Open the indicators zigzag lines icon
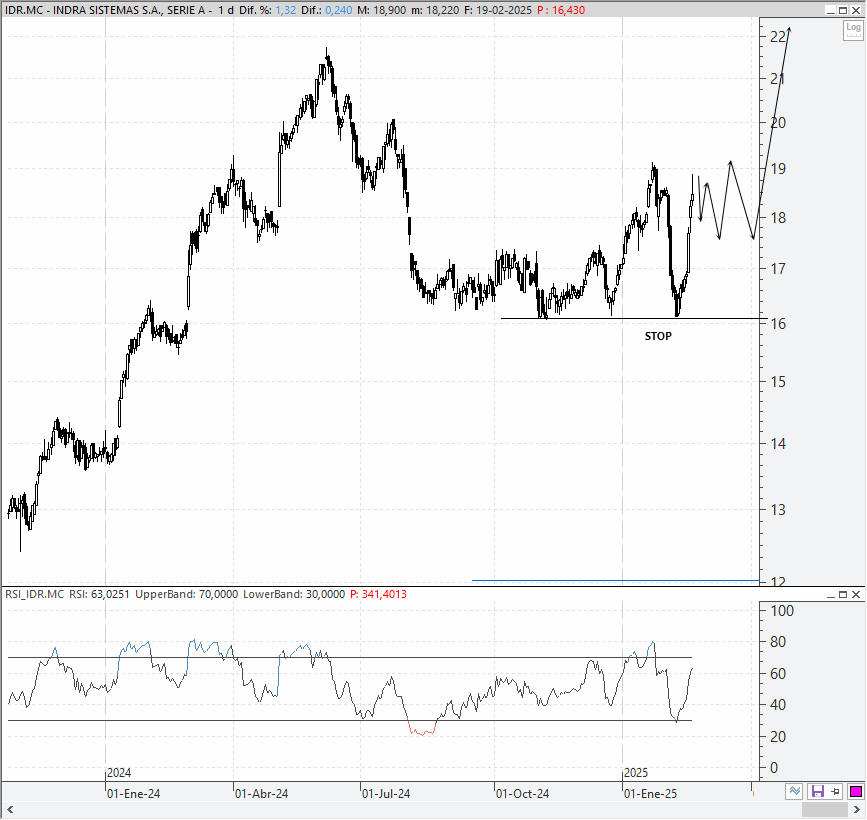Image resolution: width=867 pixels, height=820 pixels. tap(795, 791)
